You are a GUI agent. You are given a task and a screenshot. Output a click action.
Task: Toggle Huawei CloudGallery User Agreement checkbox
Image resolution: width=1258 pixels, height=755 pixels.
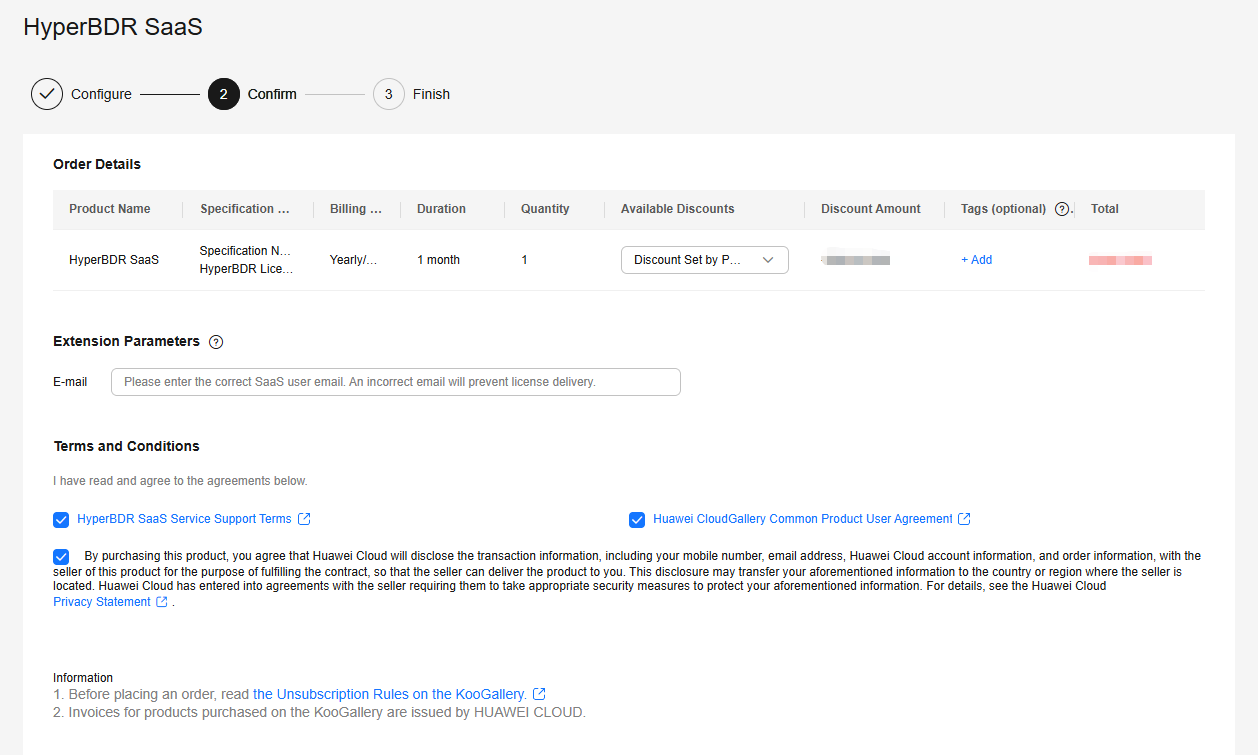coord(637,520)
